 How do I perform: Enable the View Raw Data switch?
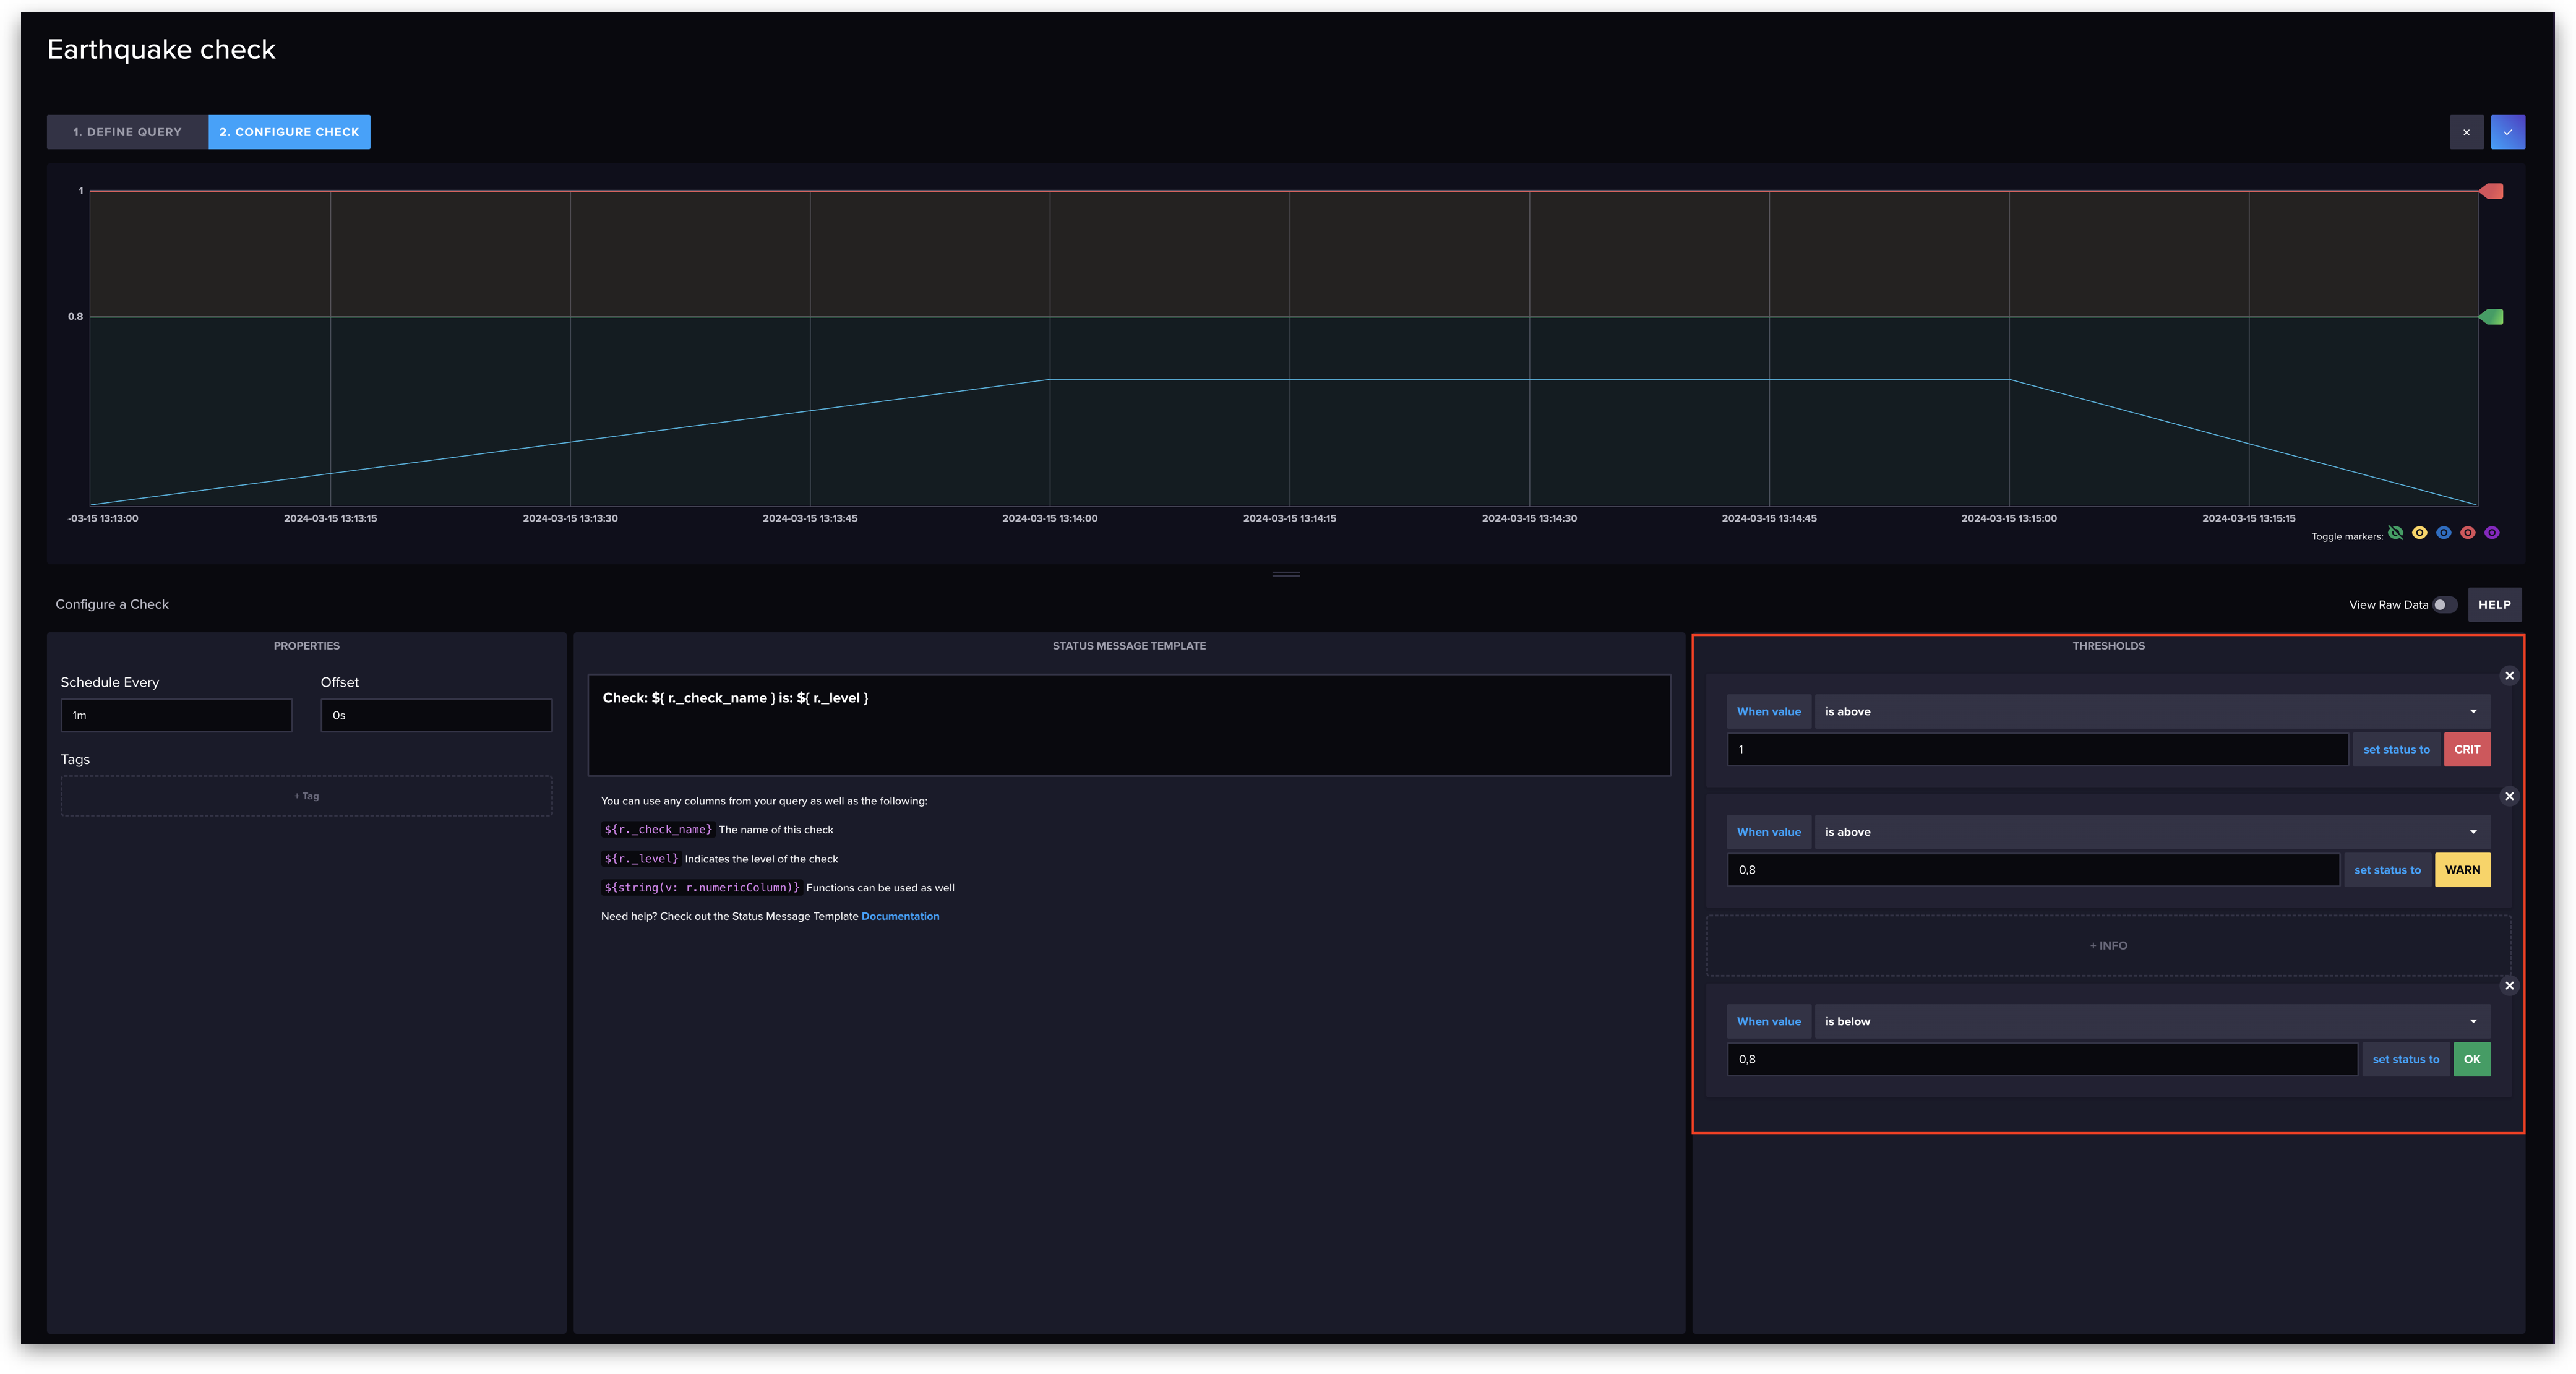[2444, 605]
